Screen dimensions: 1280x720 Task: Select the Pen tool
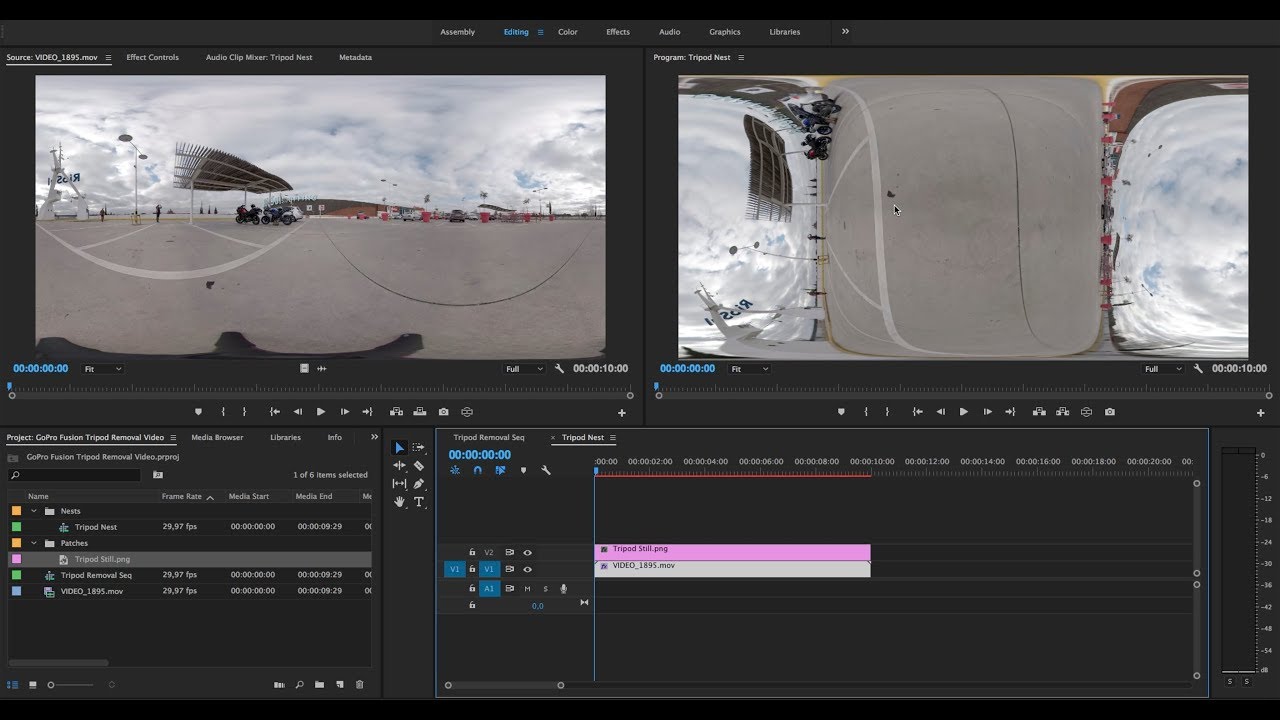[419, 483]
